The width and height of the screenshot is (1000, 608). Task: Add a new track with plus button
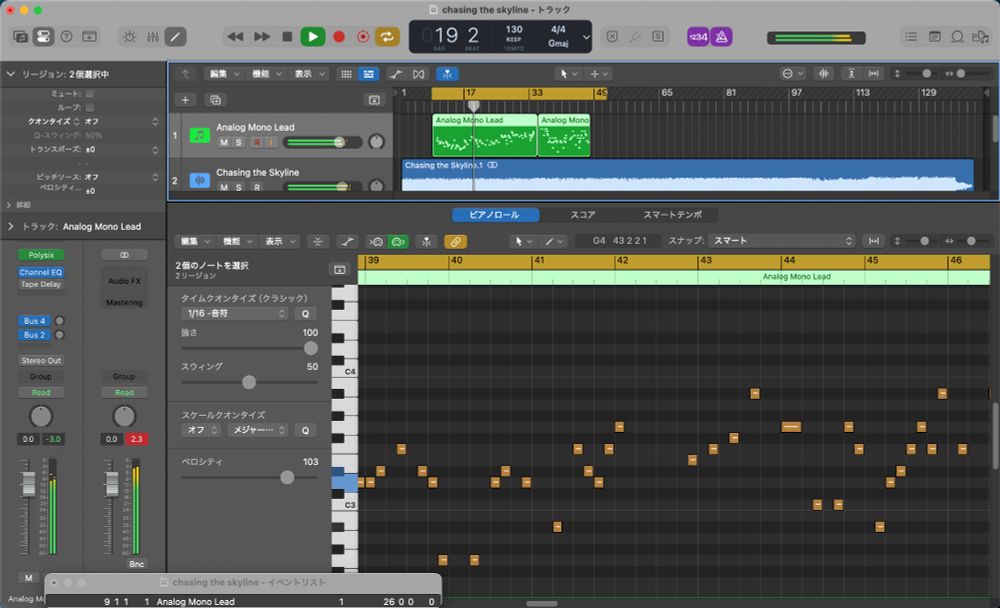(185, 100)
